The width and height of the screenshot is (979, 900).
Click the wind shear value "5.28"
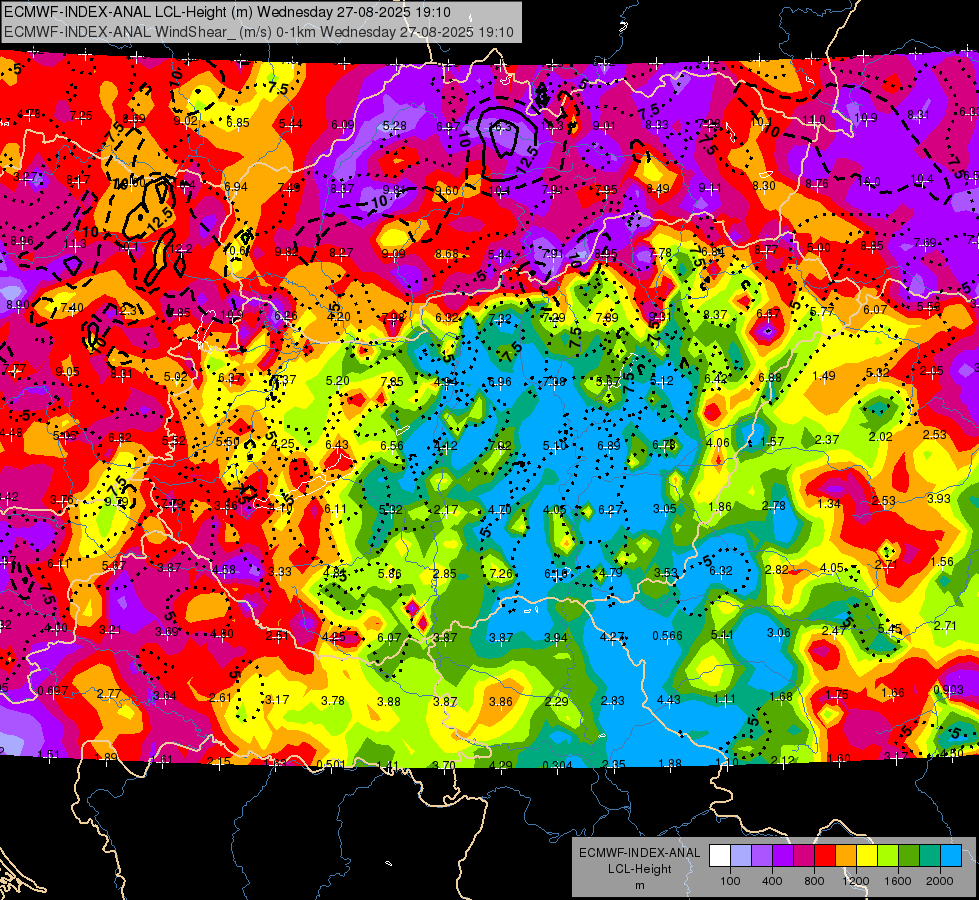coord(395,126)
